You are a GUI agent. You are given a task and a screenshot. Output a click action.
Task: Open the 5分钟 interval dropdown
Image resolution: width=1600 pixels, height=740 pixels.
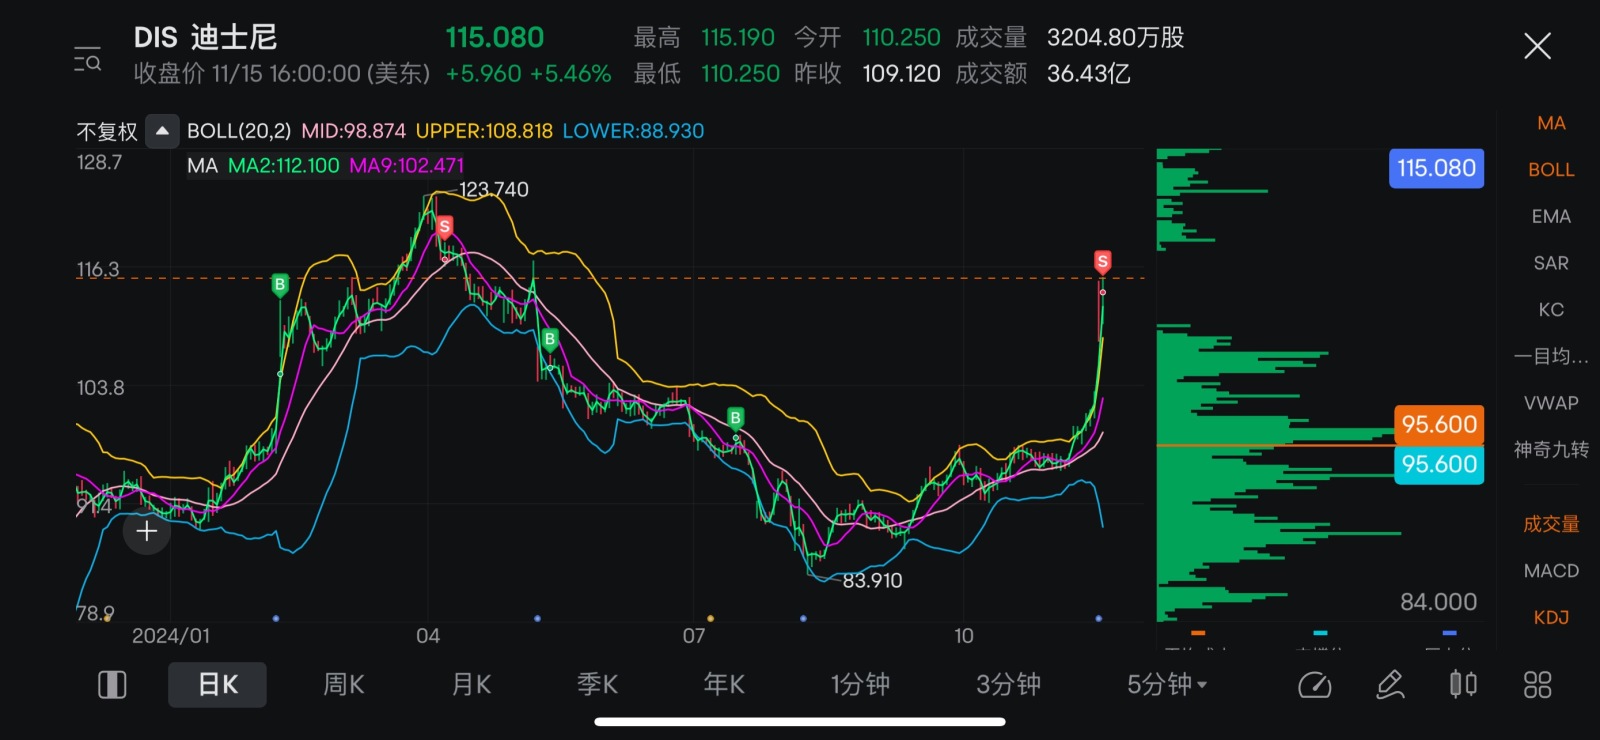pyautogui.click(x=1167, y=685)
